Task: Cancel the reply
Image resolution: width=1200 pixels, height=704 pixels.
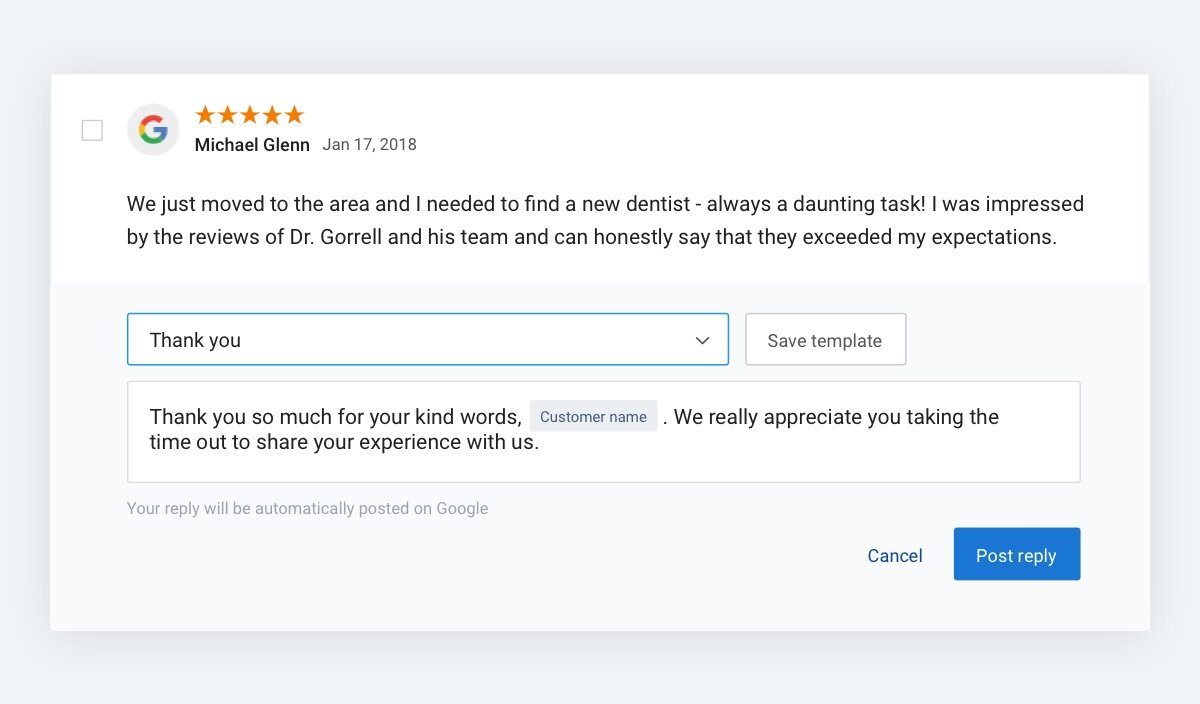Action: coord(895,555)
